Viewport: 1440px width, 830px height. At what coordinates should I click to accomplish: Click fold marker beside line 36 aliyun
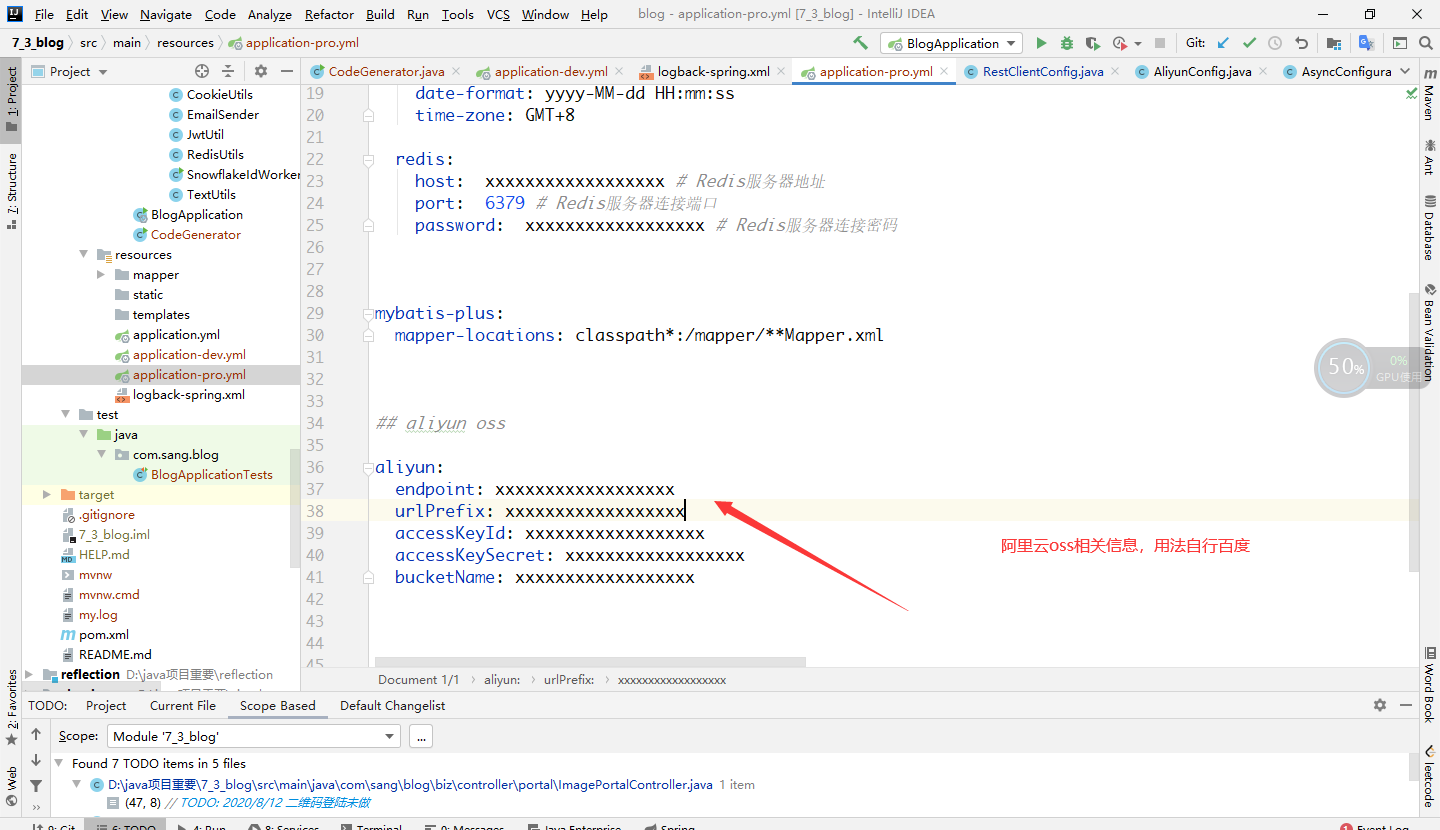pyautogui.click(x=368, y=467)
